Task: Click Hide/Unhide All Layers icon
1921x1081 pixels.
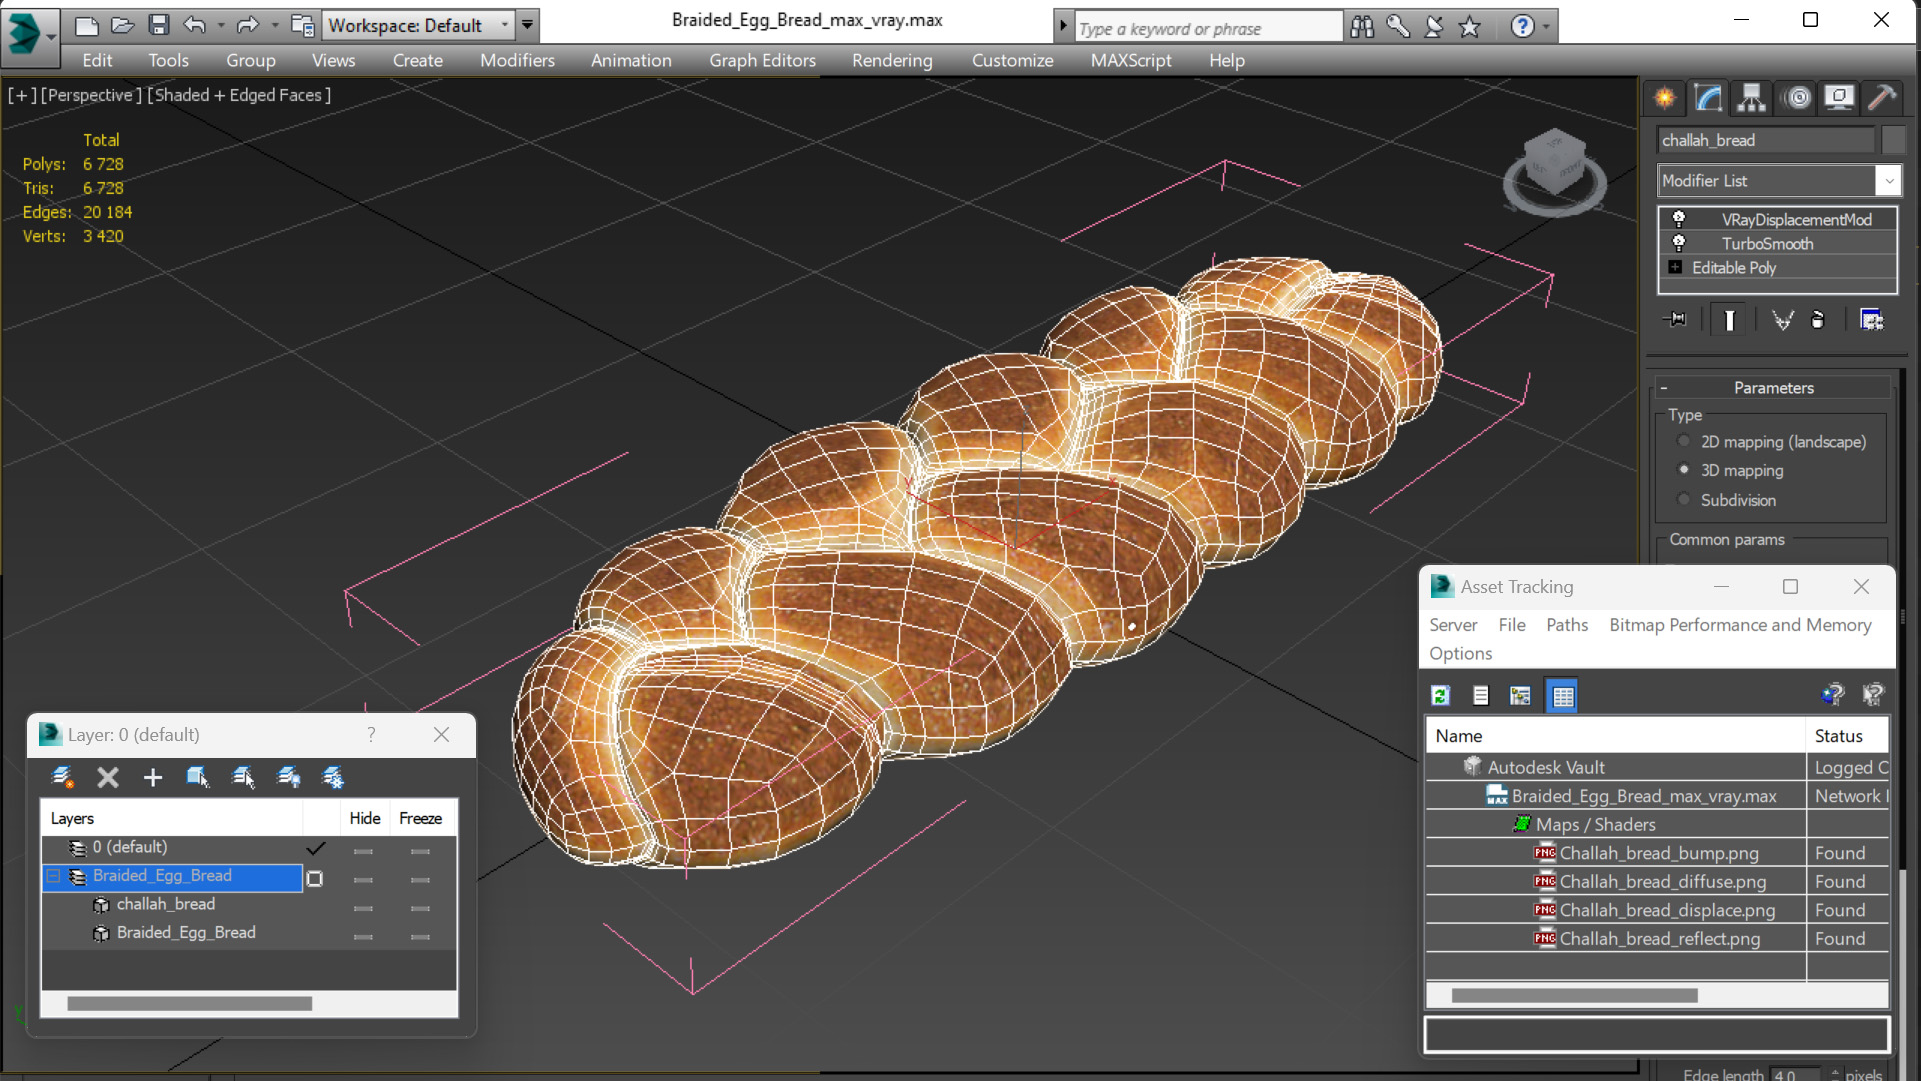Action: [x=289, y=777]
